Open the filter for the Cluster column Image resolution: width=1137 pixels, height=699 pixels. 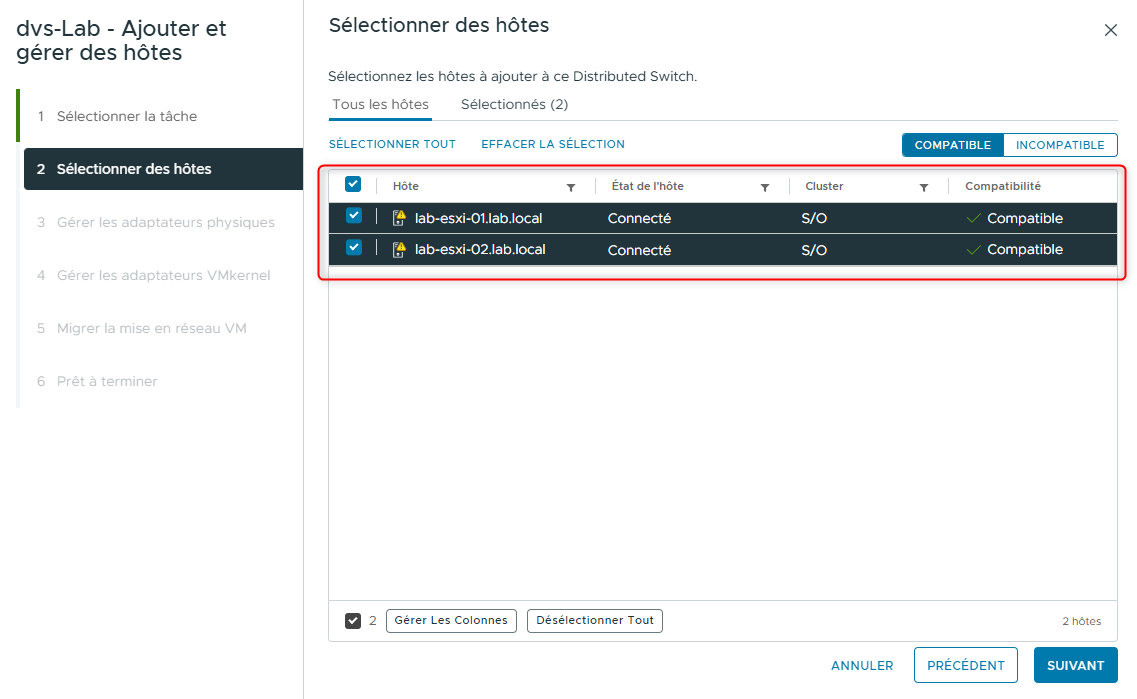pyautogui.click(x=925, y=187)
